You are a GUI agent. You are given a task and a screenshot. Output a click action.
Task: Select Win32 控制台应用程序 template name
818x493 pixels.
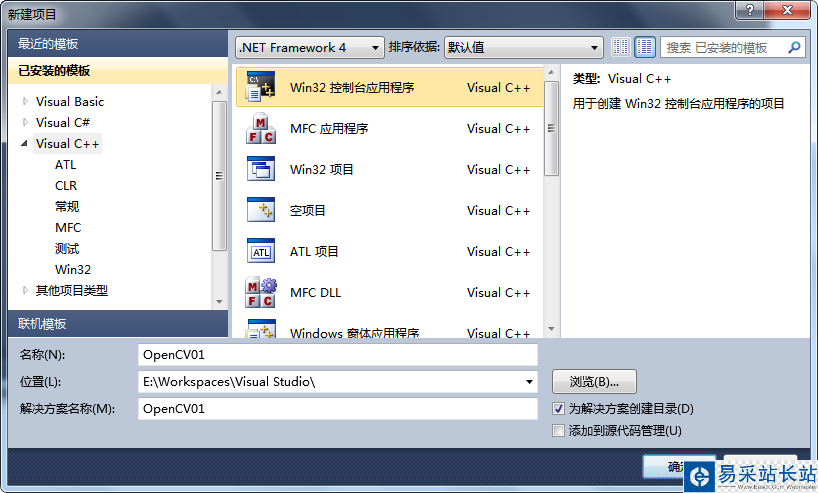352,87
